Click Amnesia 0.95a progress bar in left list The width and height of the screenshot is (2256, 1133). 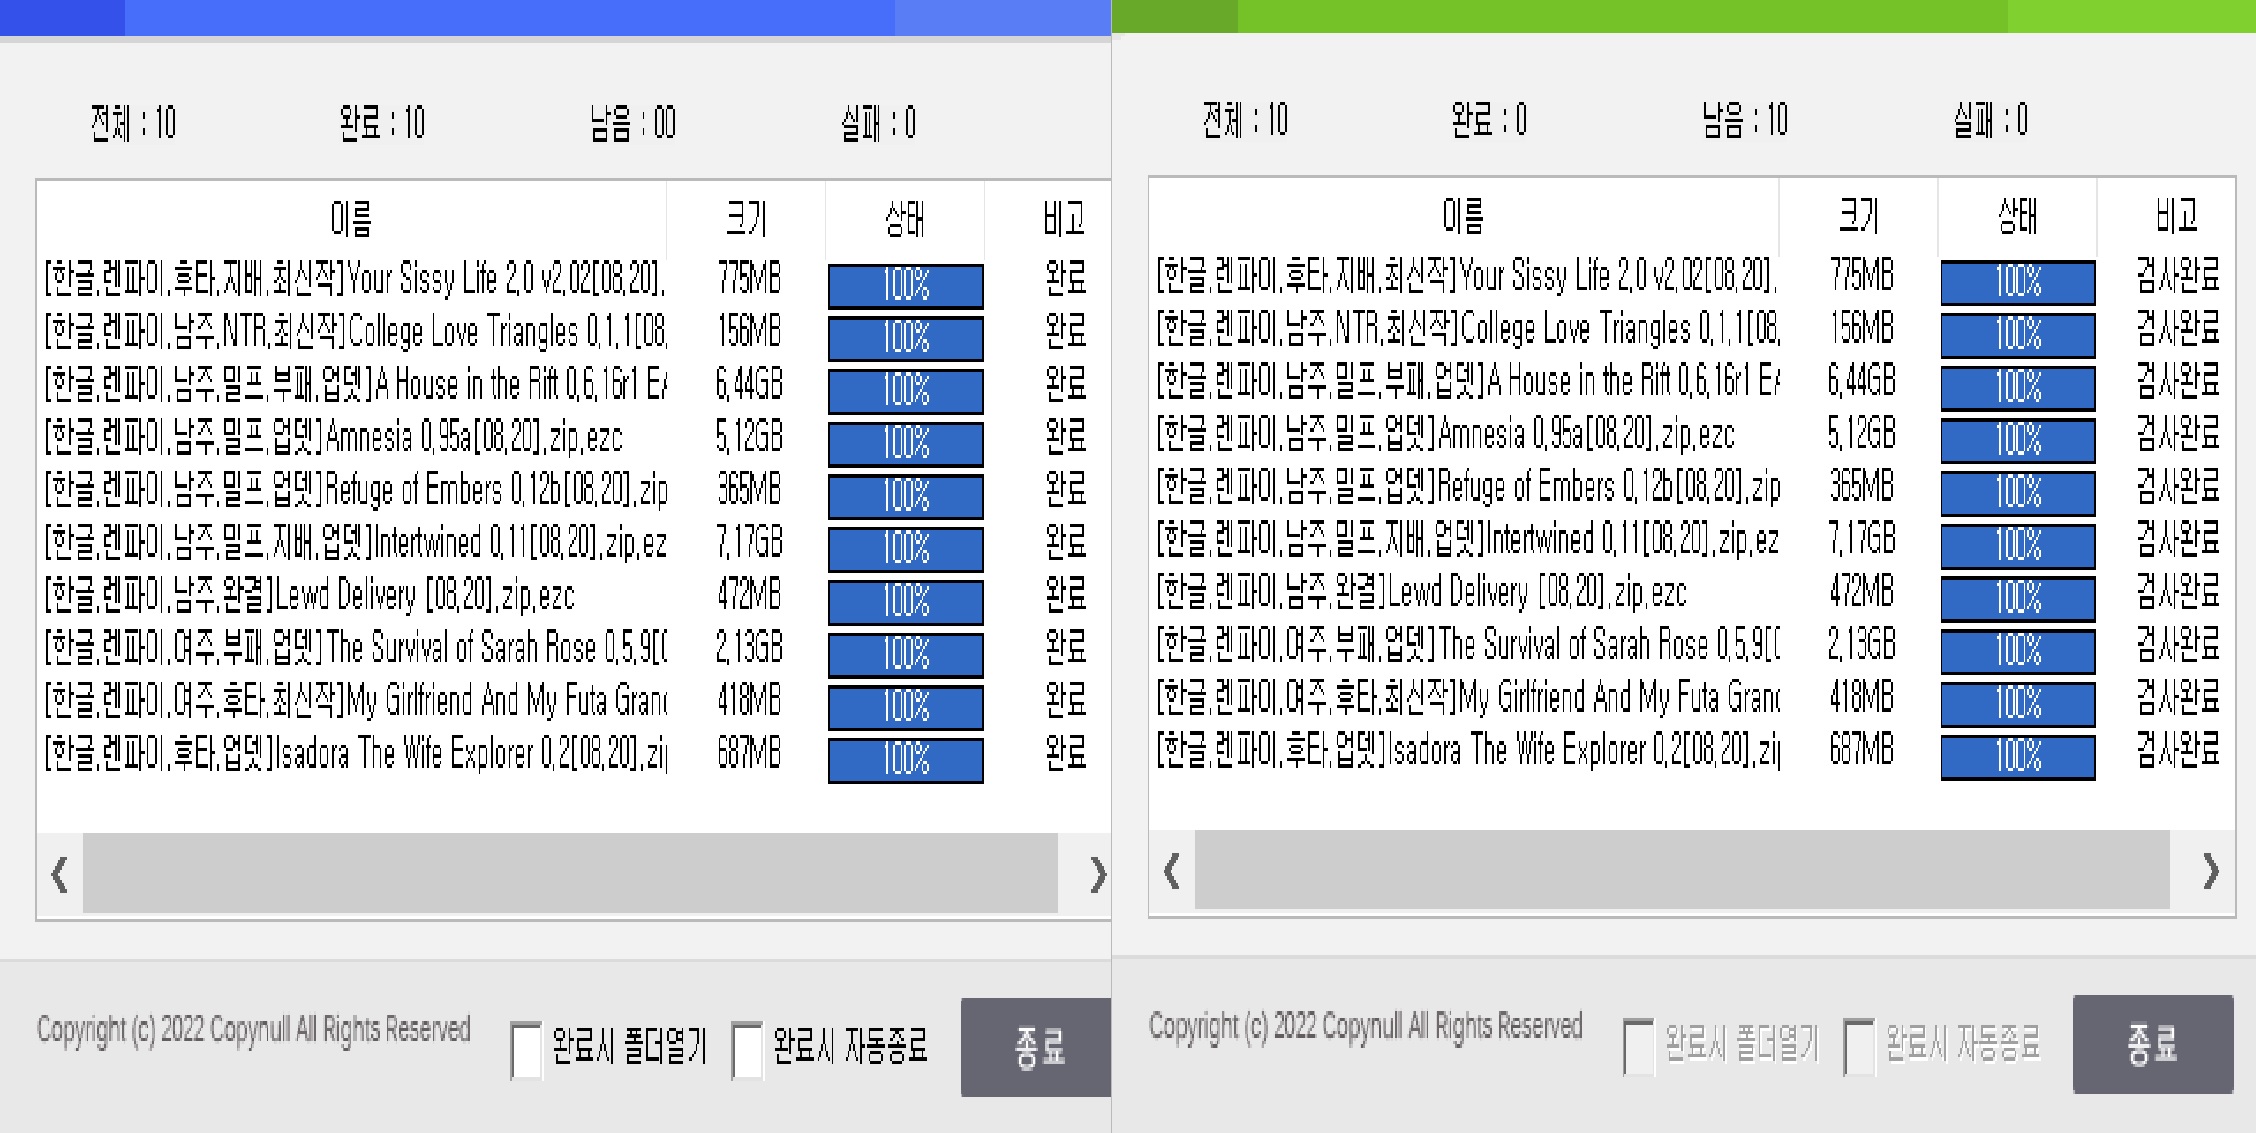905,443
